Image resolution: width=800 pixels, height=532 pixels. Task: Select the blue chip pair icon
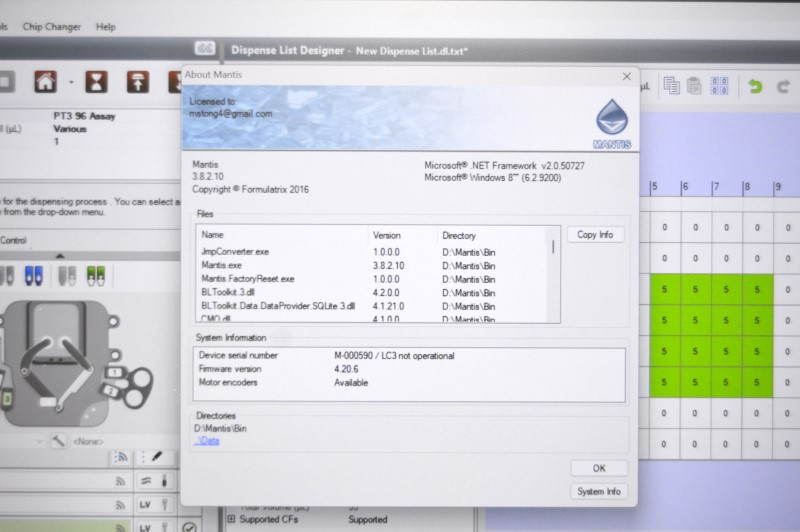[x=34, y=276]
